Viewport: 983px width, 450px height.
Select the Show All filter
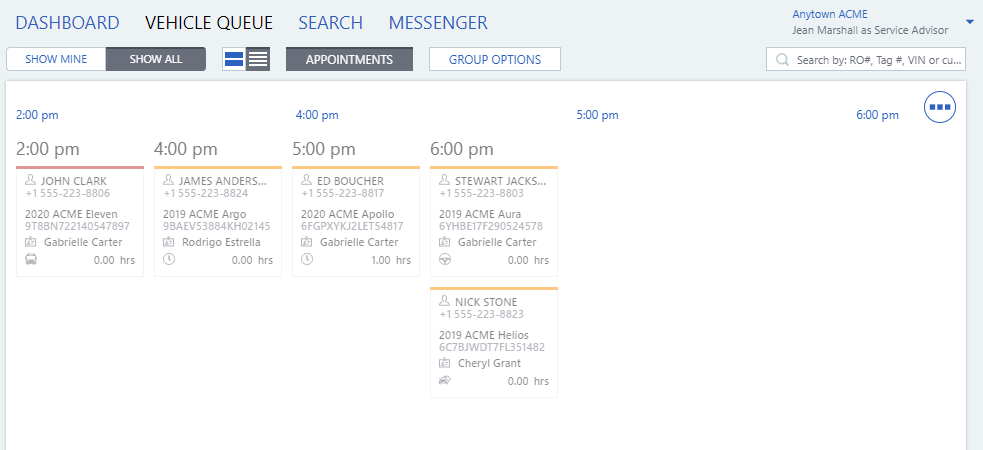(156, 59)
